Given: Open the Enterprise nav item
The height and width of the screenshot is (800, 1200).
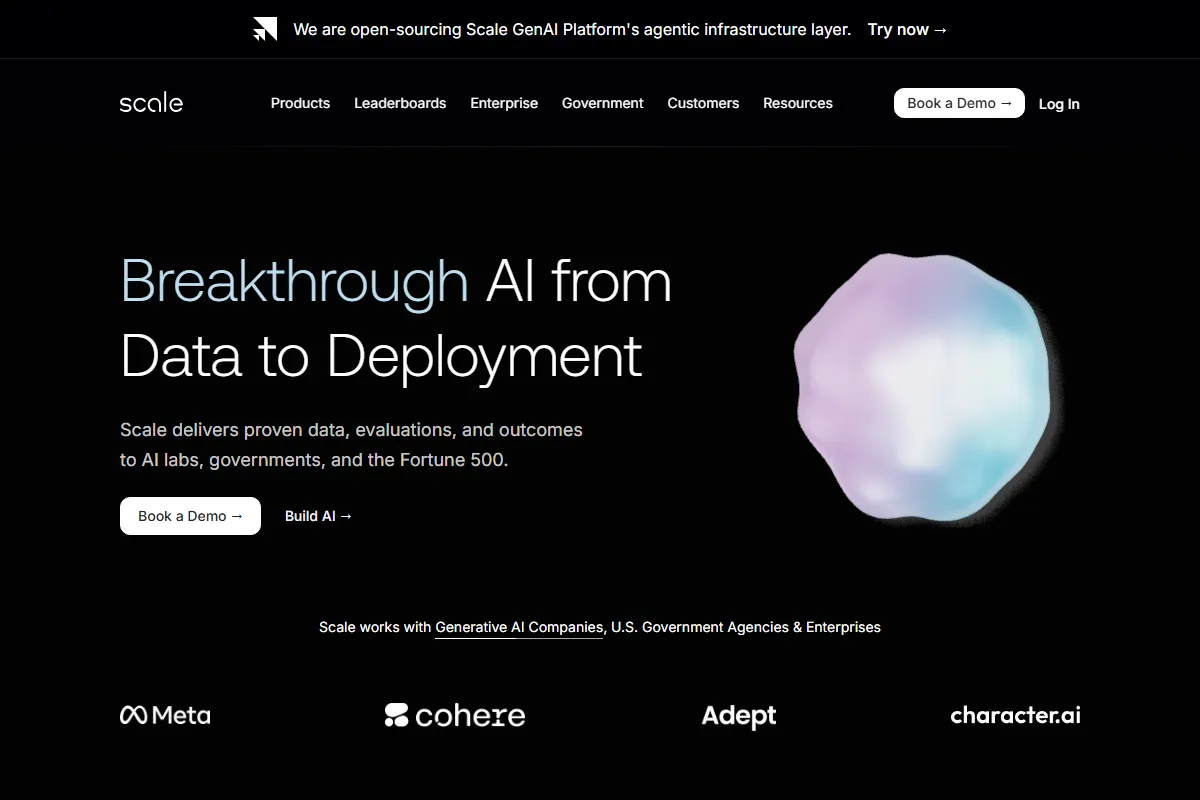Looking at the screenshot, I should pos(504,103).
